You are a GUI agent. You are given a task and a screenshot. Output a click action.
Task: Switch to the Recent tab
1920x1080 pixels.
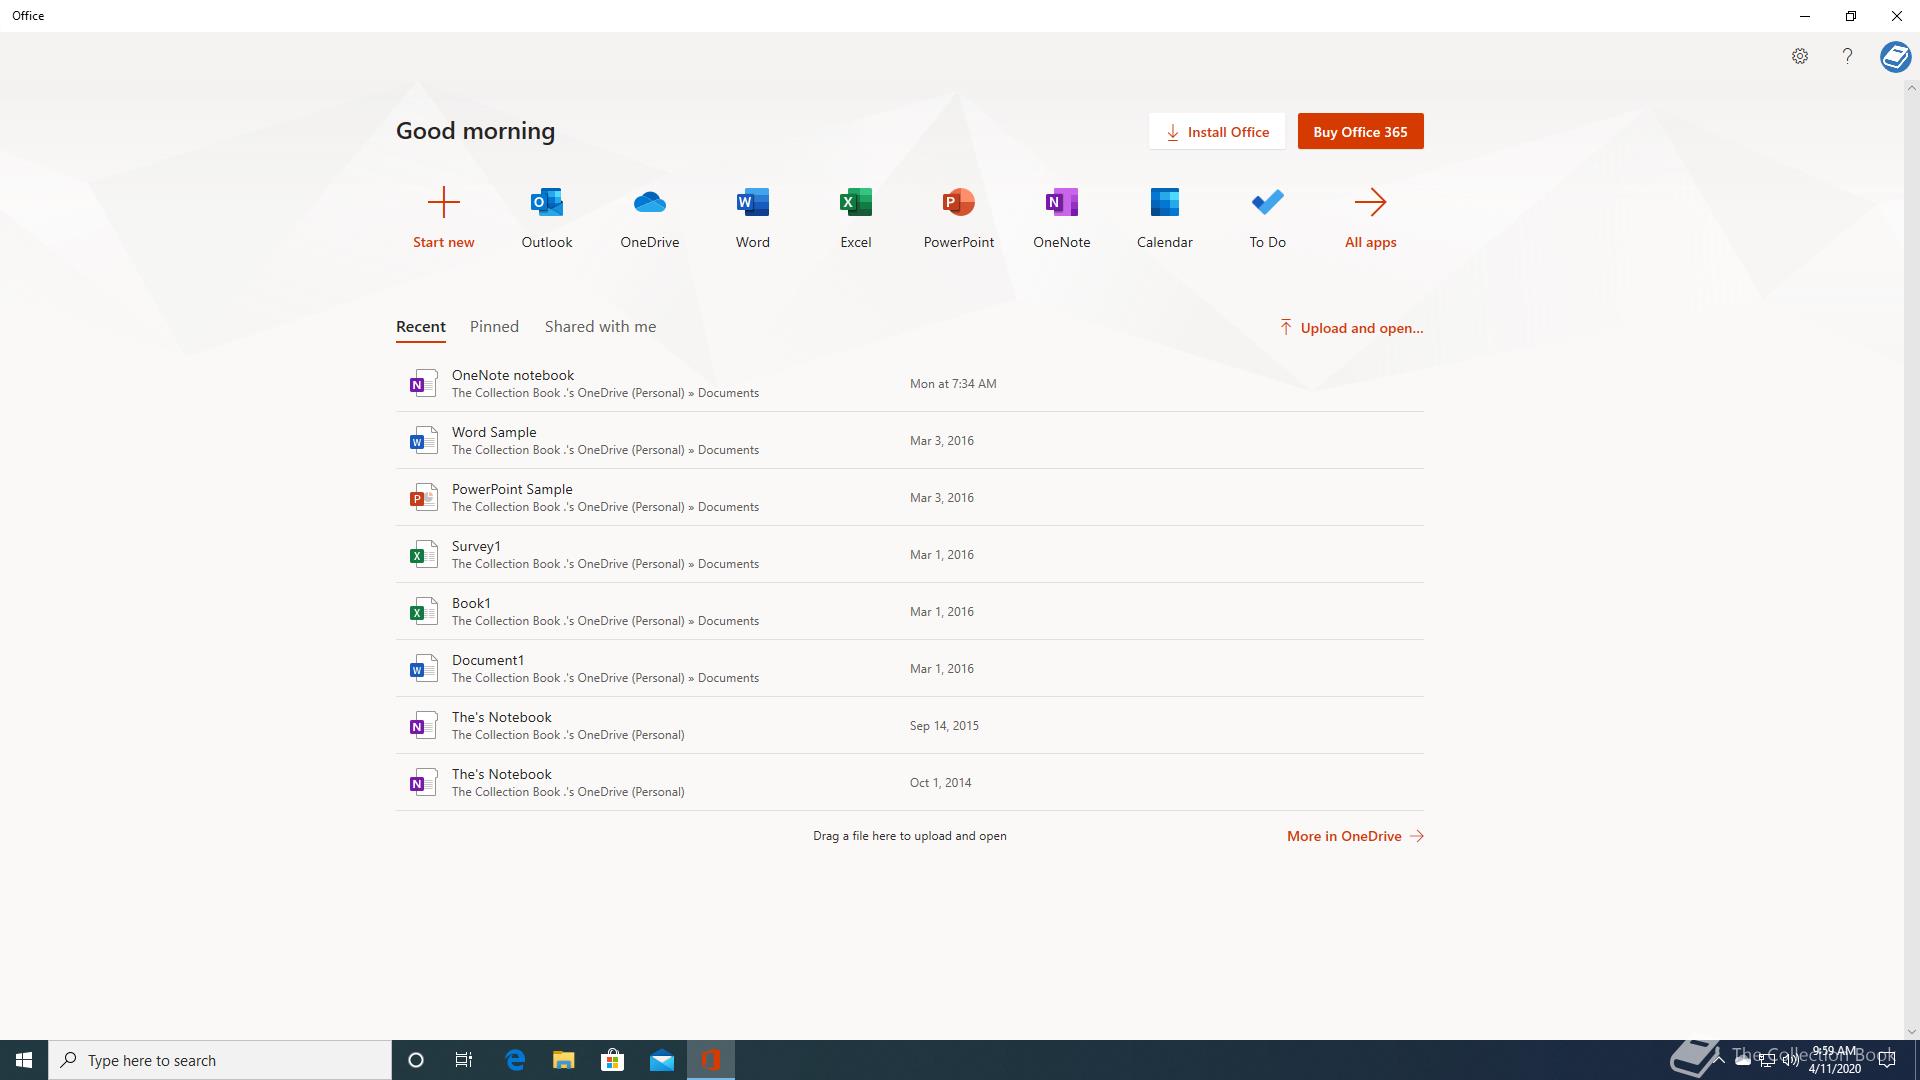pyautogui.click(x=421, y=327)
